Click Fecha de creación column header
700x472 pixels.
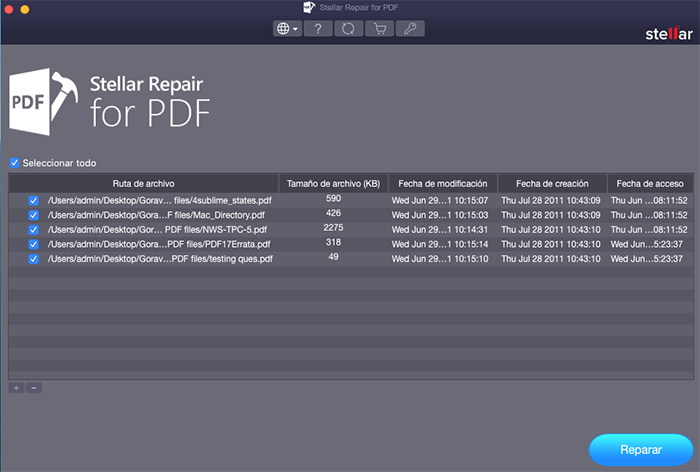point(551,184)
